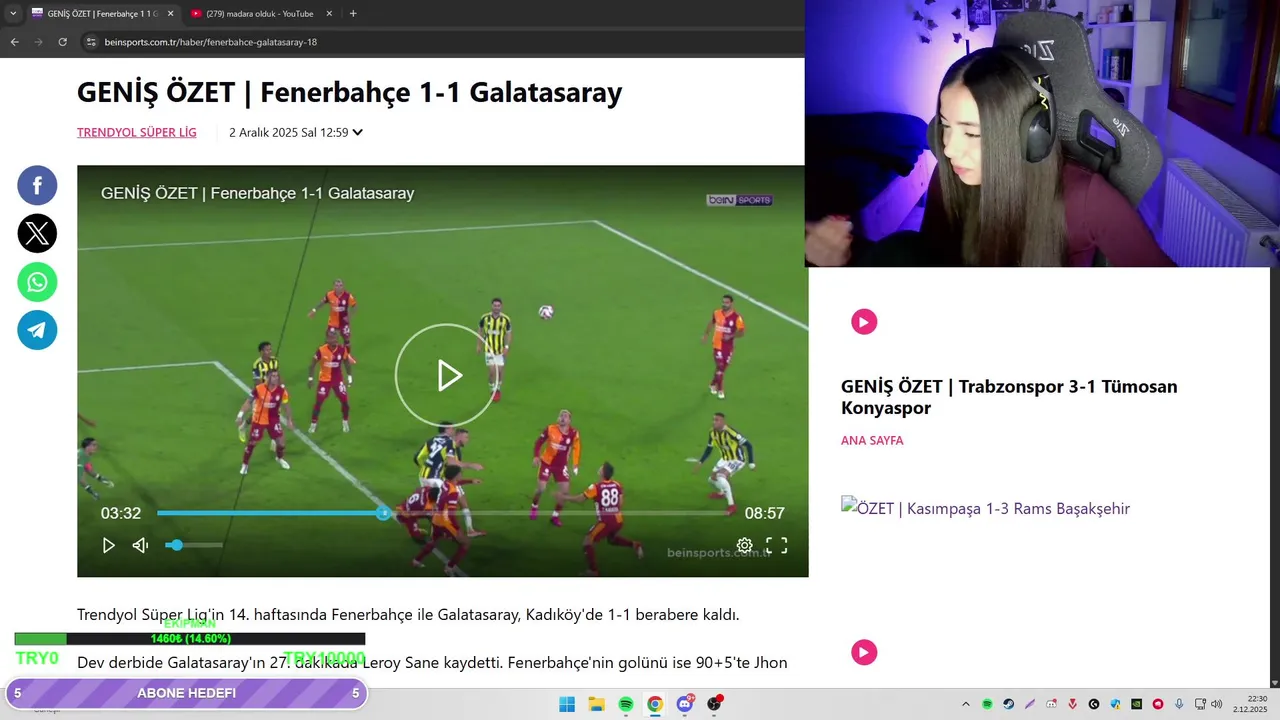The image size is (1280, 720).
Task: Play the lower sidebar video icon
Action: click(x=864, y=652)
